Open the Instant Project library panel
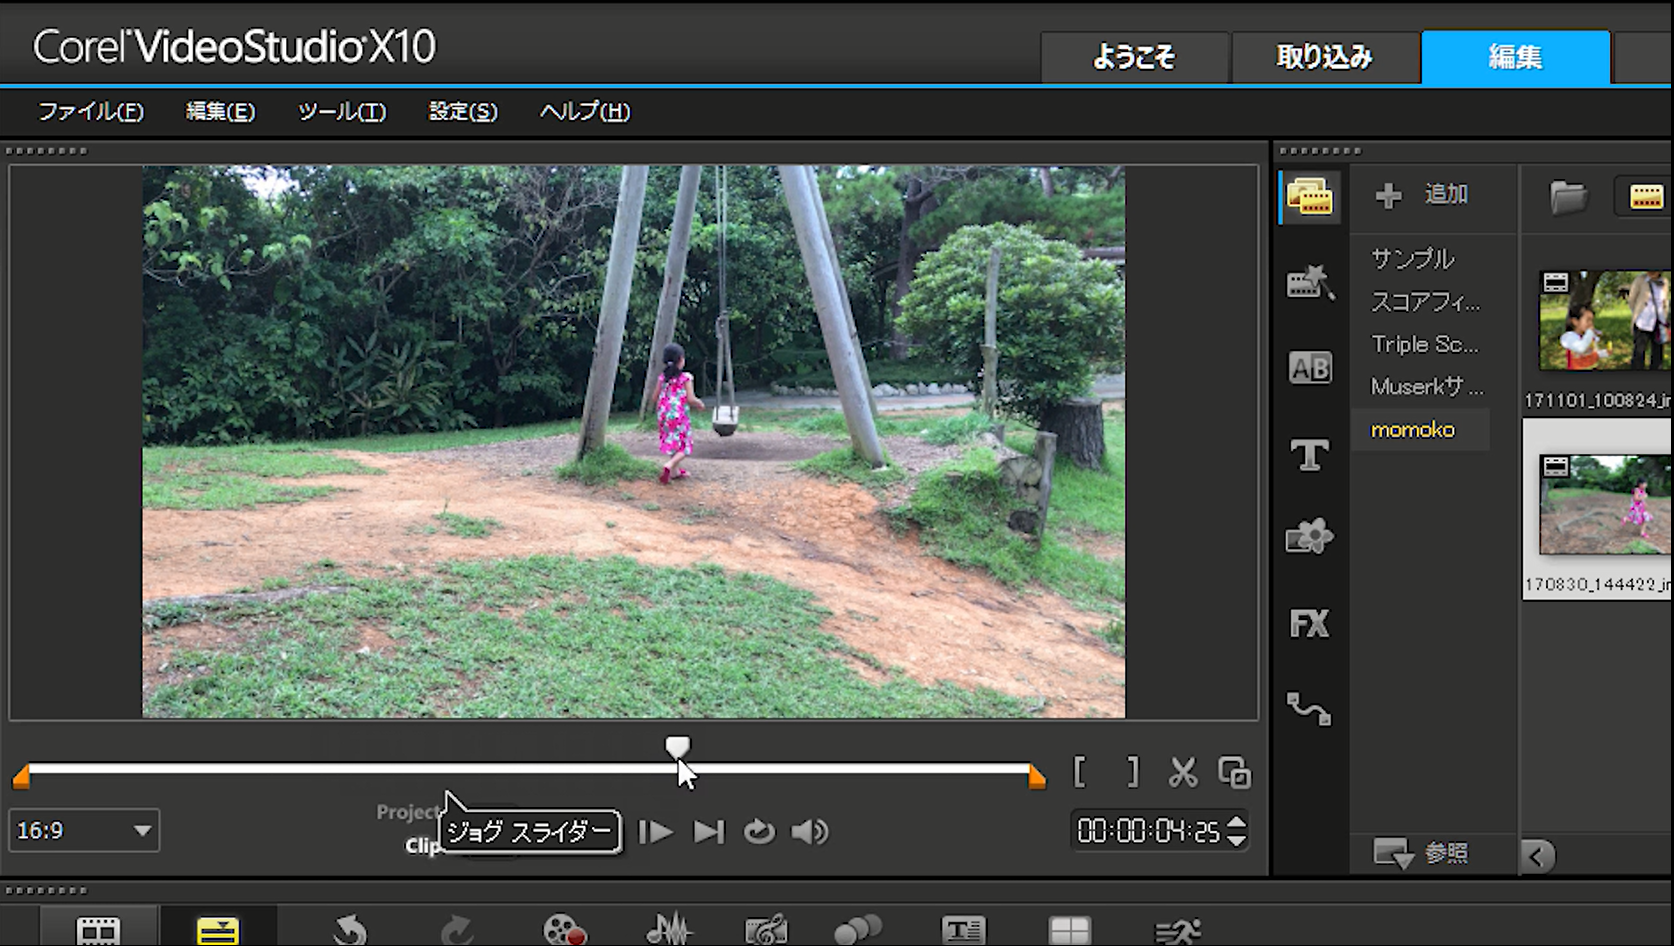Image resolution: width=1674 pixels, height=946 pixels. [1309, 284]
